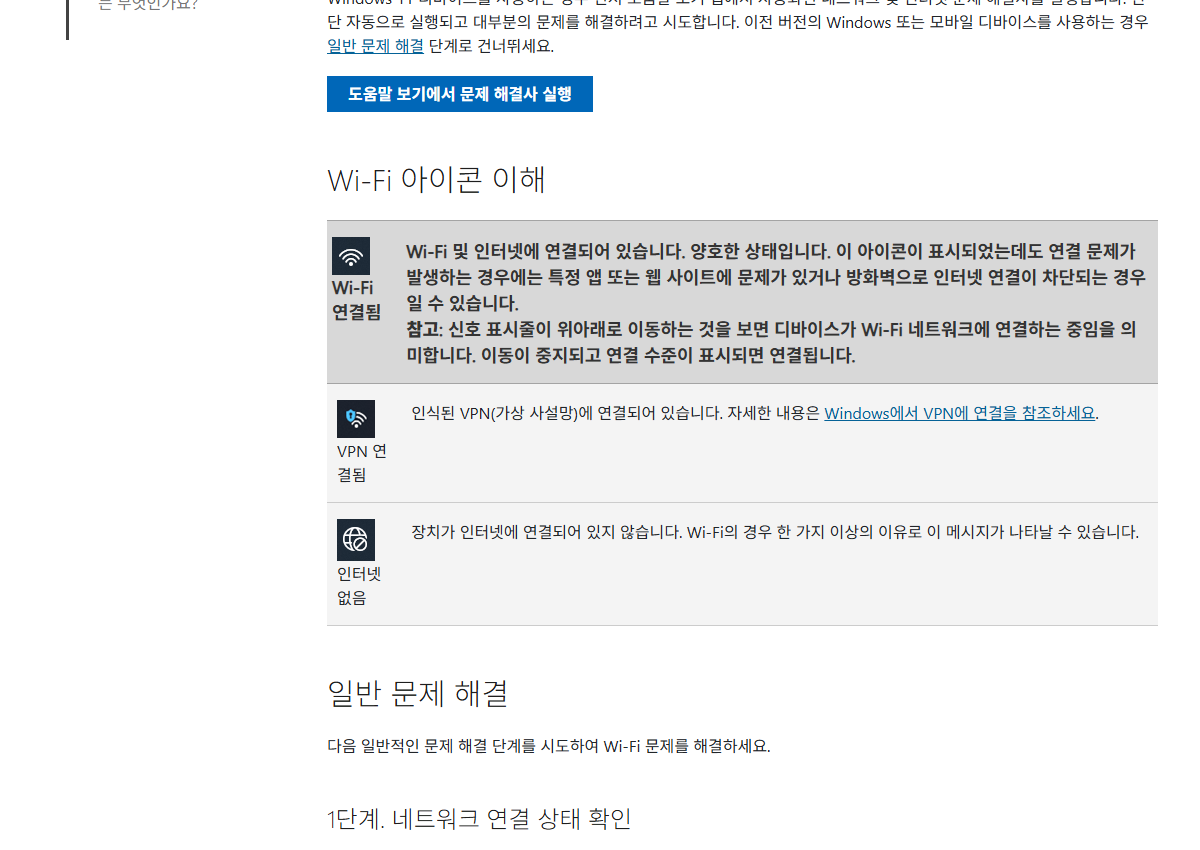Click the 일반 문제 해결 section heading
The width and height of the screenshot is (1200, 850).
pyautogui.click(x=418, y=693)
